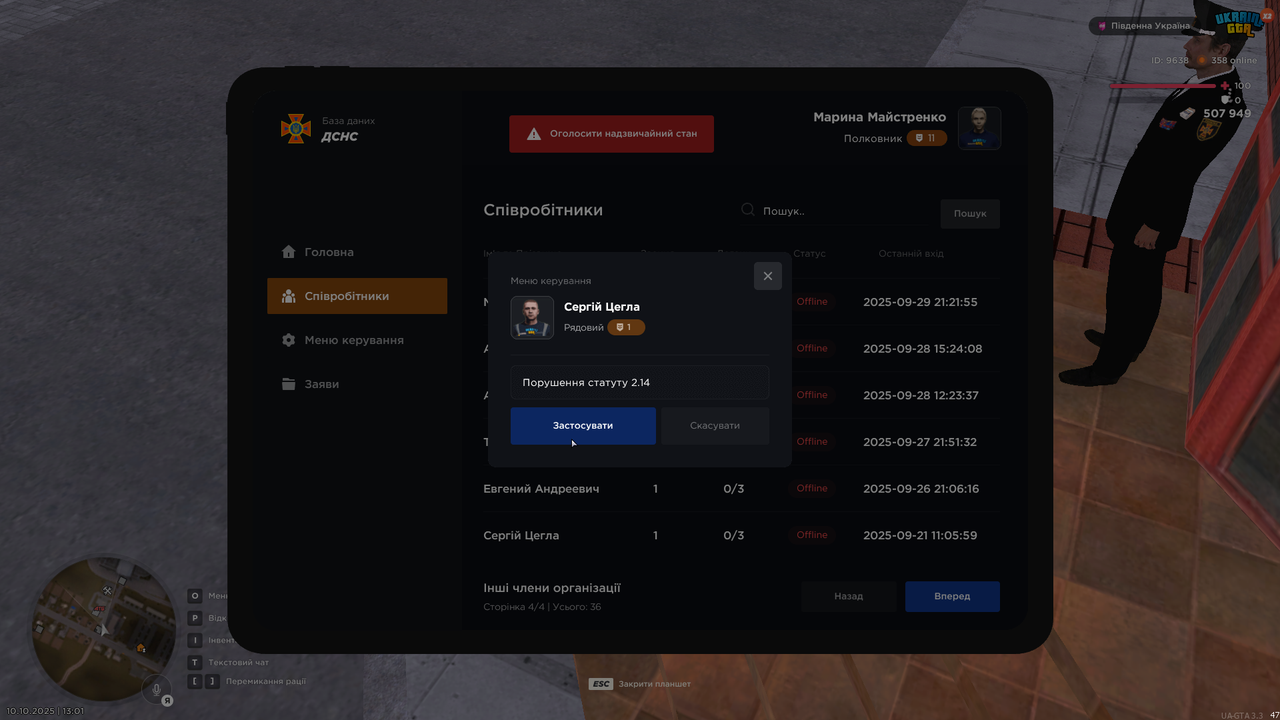1280x720 pixels.
Task: Click the P key hint icon
Action: pos(195,618)
